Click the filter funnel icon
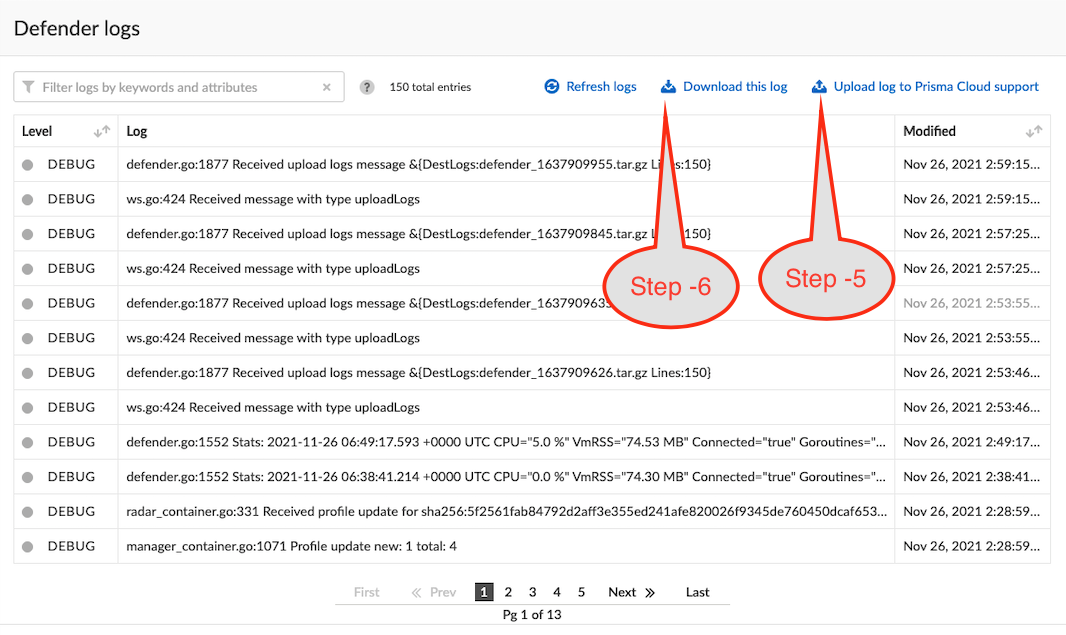The height and width of the screenshot is (635, 1066). [x=29, y=87]
